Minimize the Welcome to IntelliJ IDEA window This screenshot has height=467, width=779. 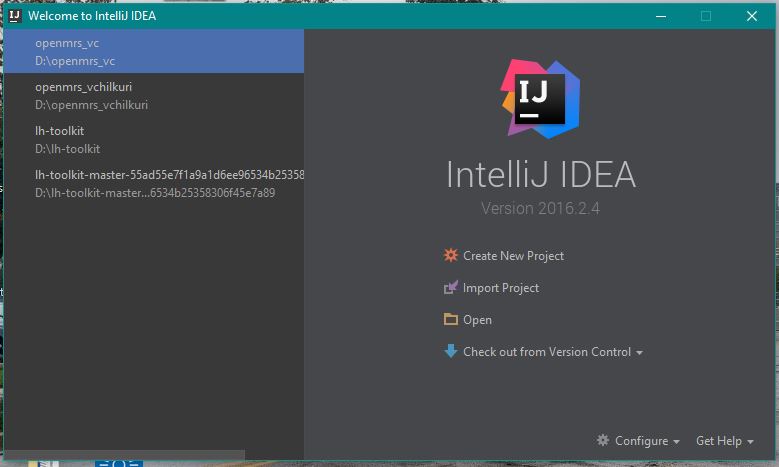pyautogui.click(x=661, y=16)
